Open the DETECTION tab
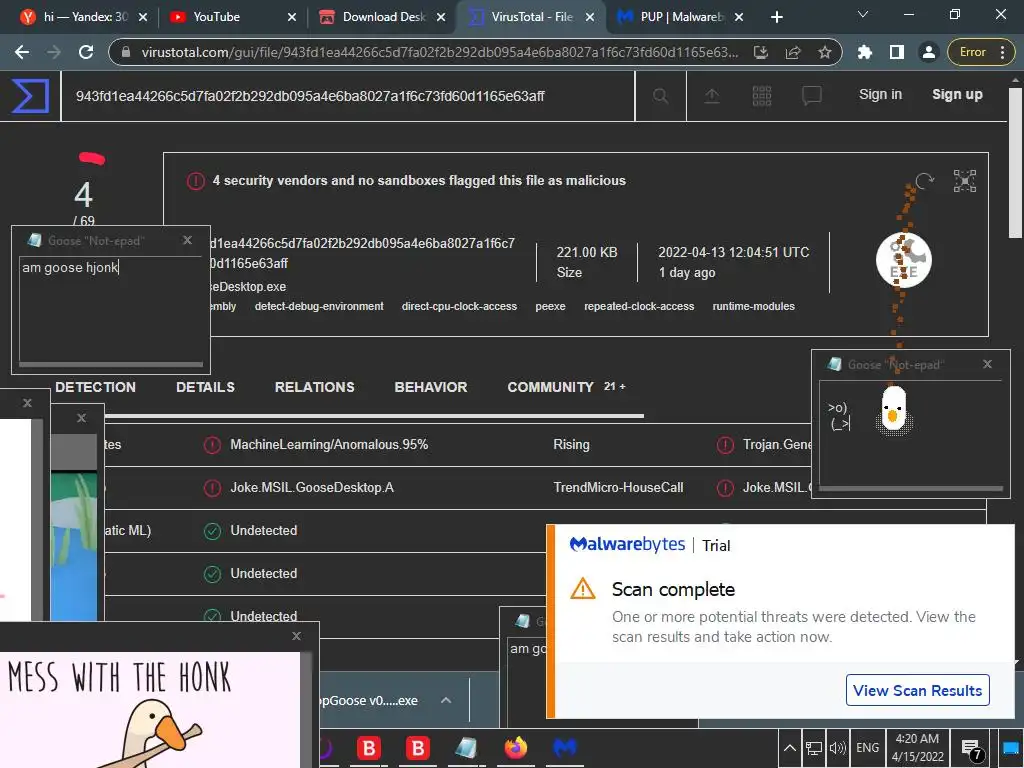 point(95,387)
